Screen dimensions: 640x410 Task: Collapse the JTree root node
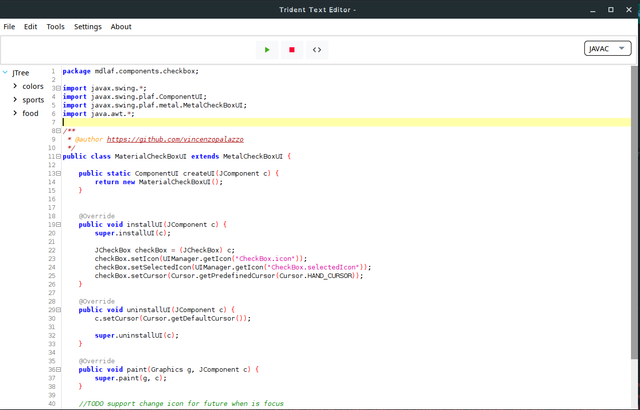point(5,73)
